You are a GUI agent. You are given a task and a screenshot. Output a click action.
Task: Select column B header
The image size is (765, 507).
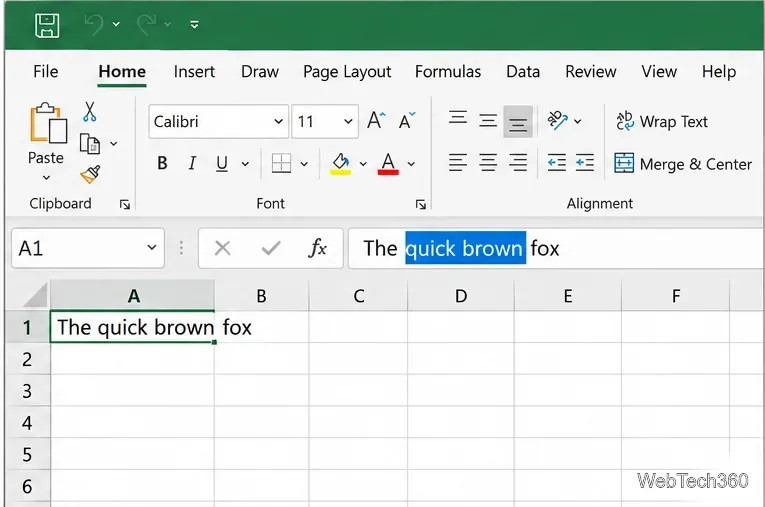pos(262,296)
